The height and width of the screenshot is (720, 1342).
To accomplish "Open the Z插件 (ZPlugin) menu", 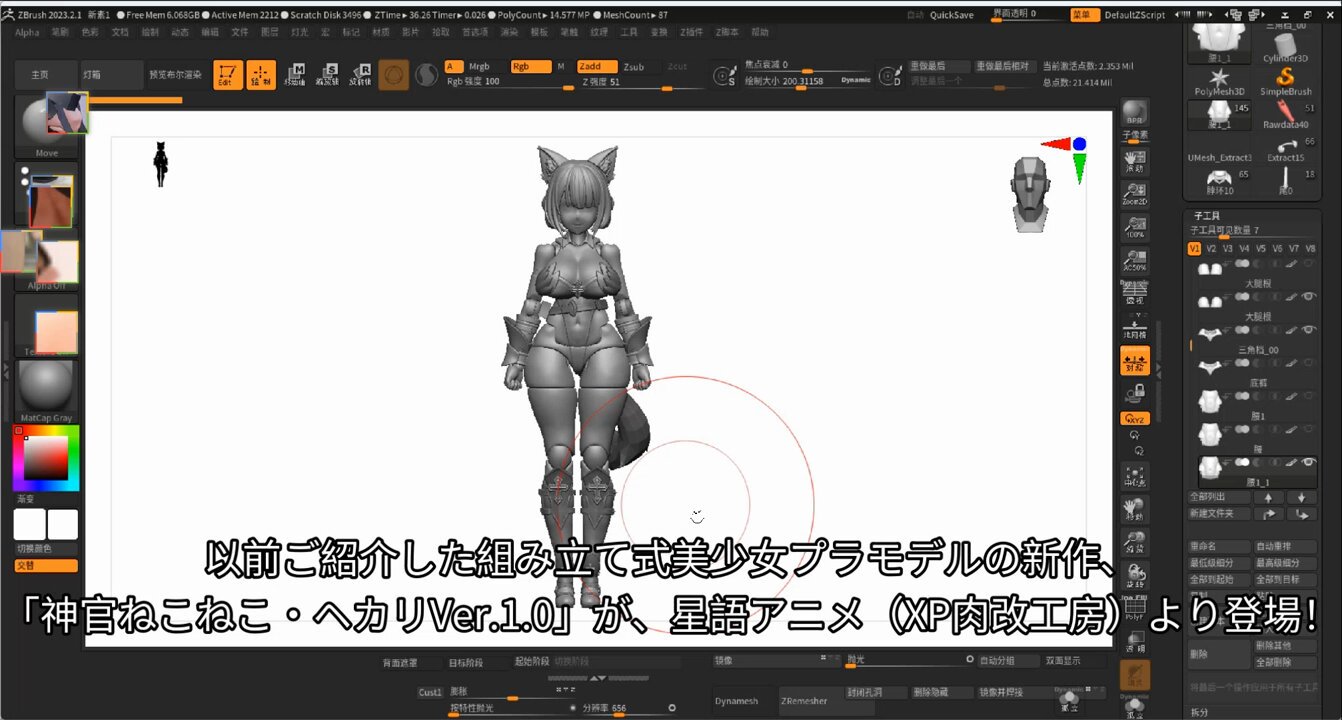I will [x=691, y=32].
